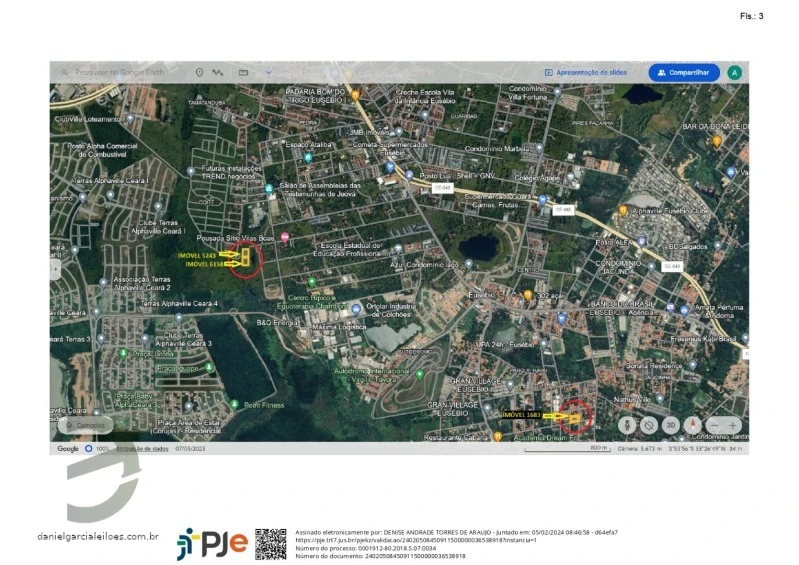The height and width of the screenshot is (565, 799).
Task: Open the Point Fitness green marker
Action: pyautogui.click(x=234, y=405)
